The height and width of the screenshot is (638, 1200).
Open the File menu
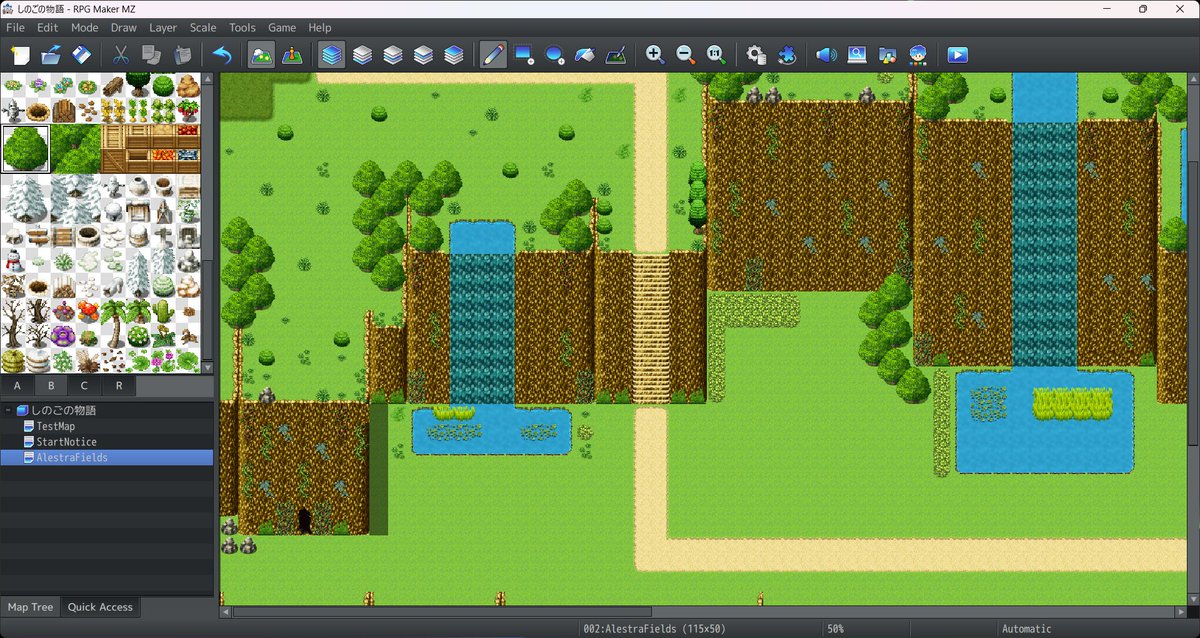[15, 28]
